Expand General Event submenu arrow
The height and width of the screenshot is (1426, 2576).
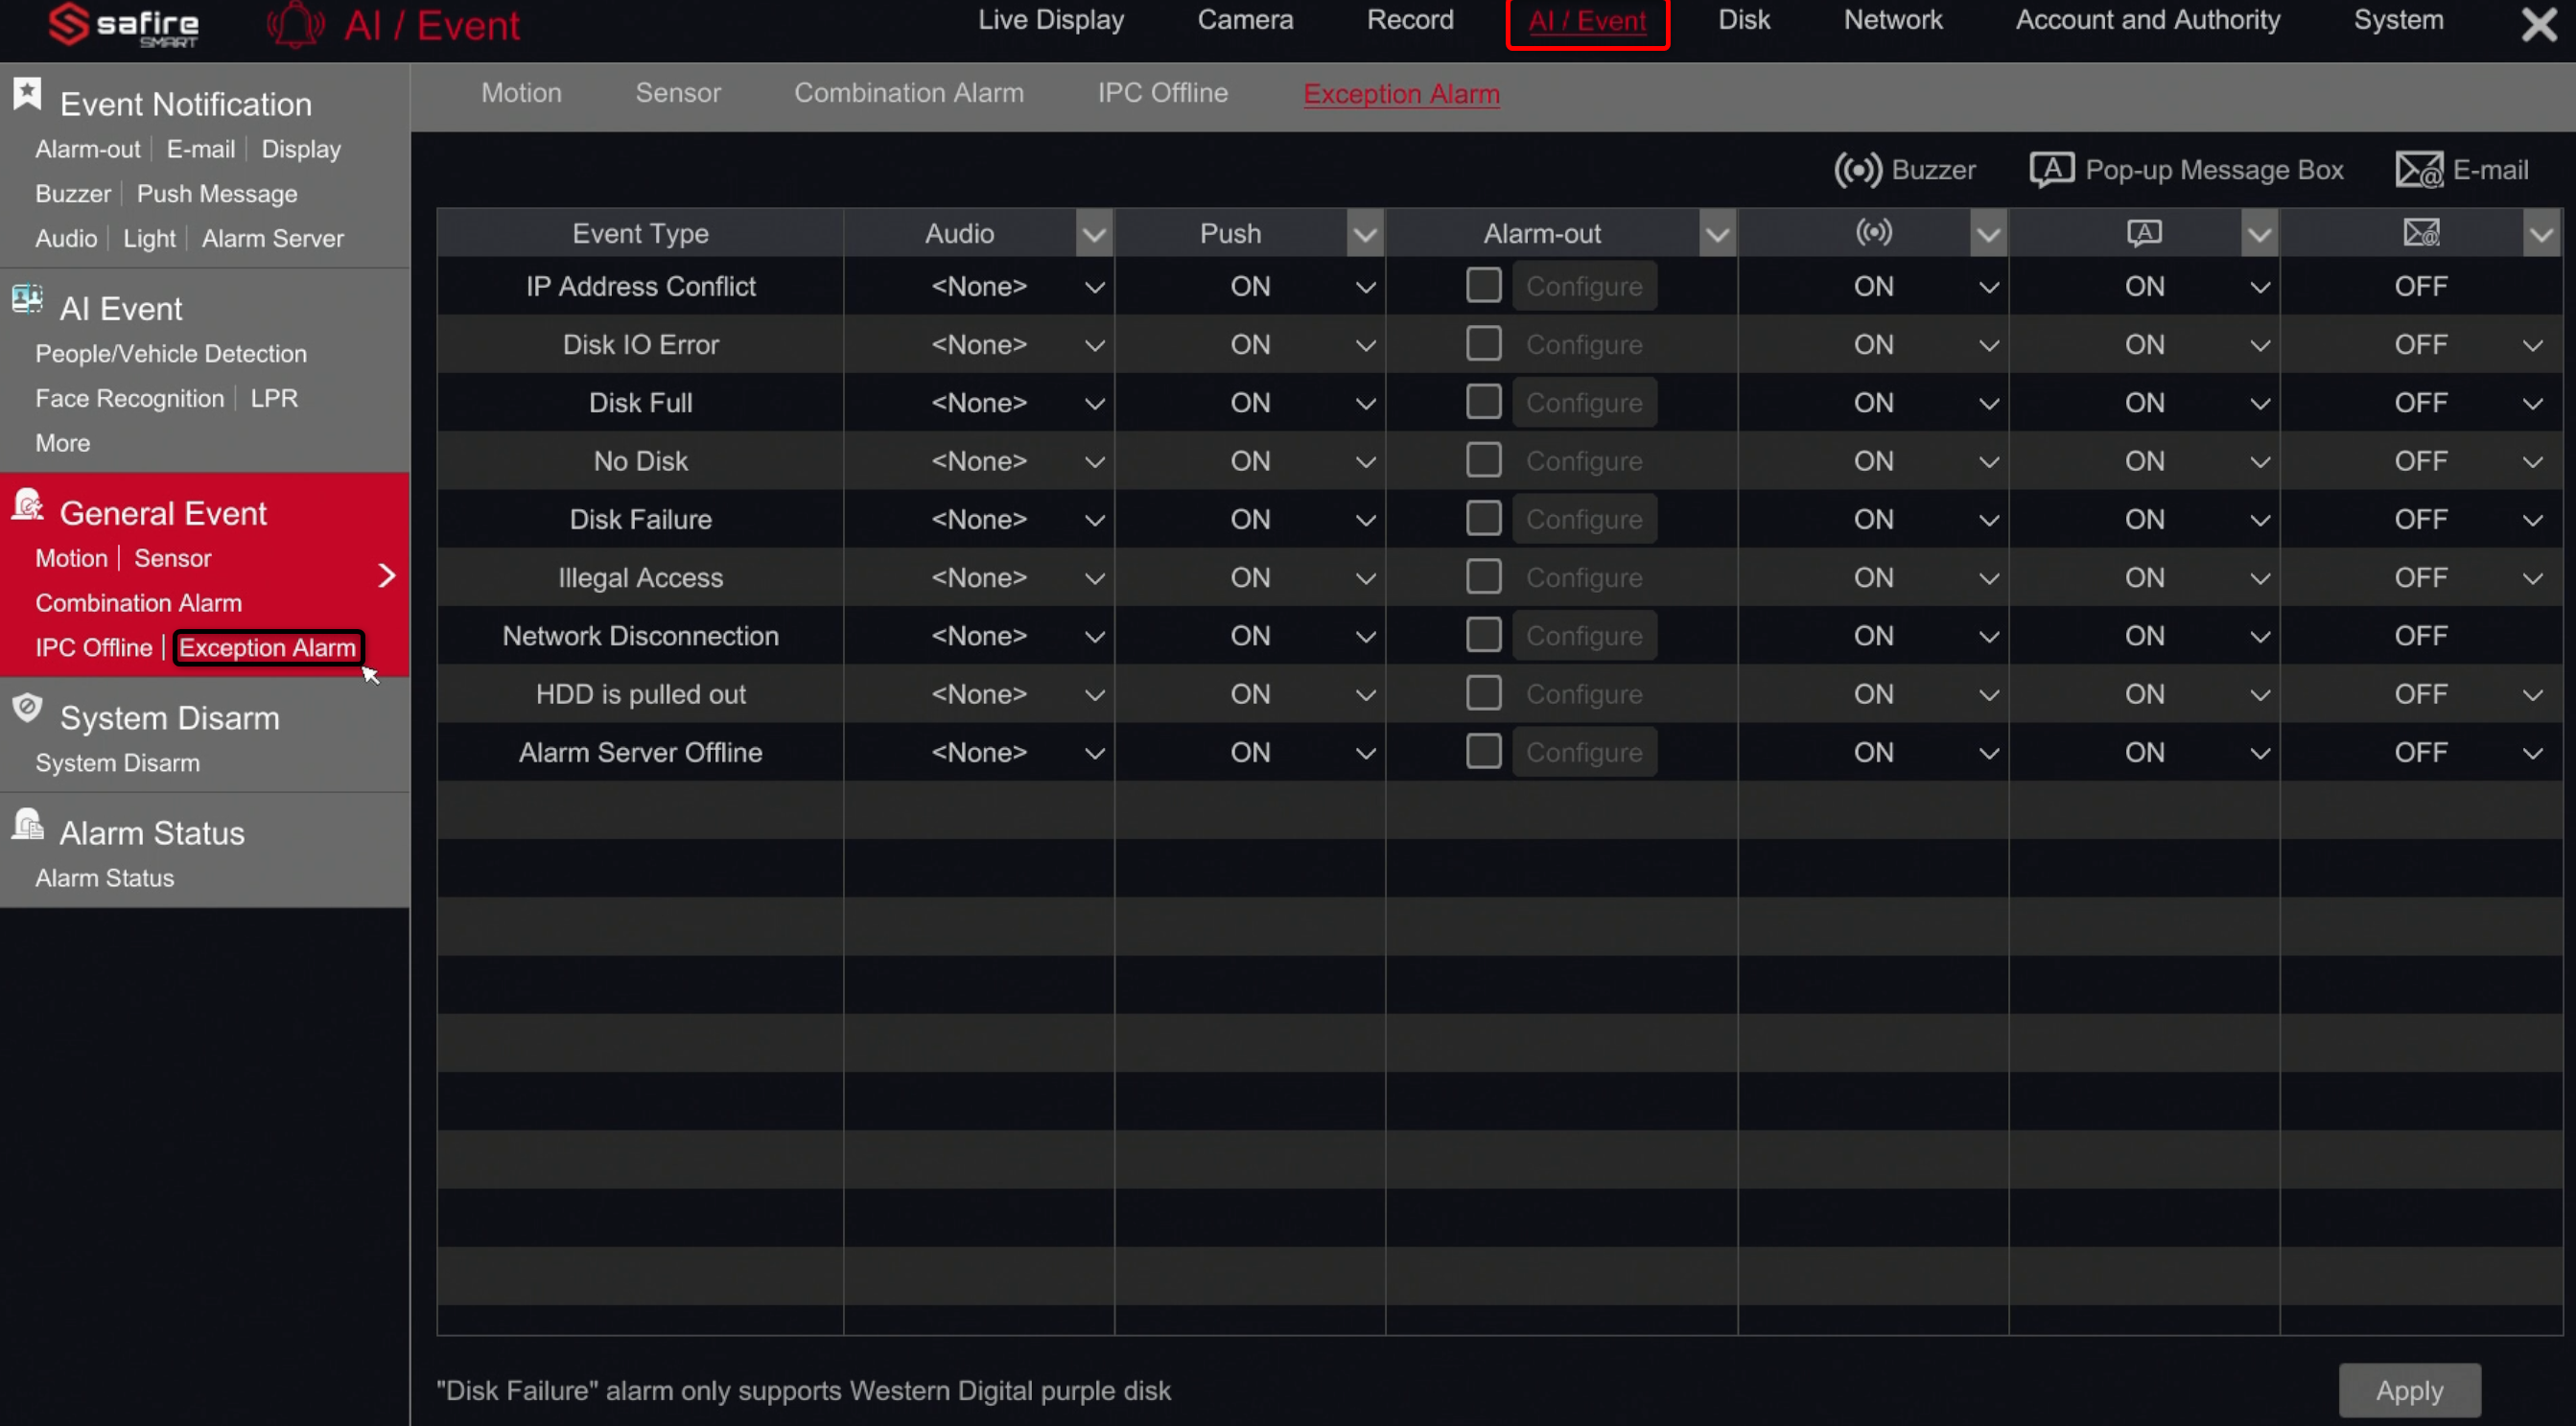[387, 576]
